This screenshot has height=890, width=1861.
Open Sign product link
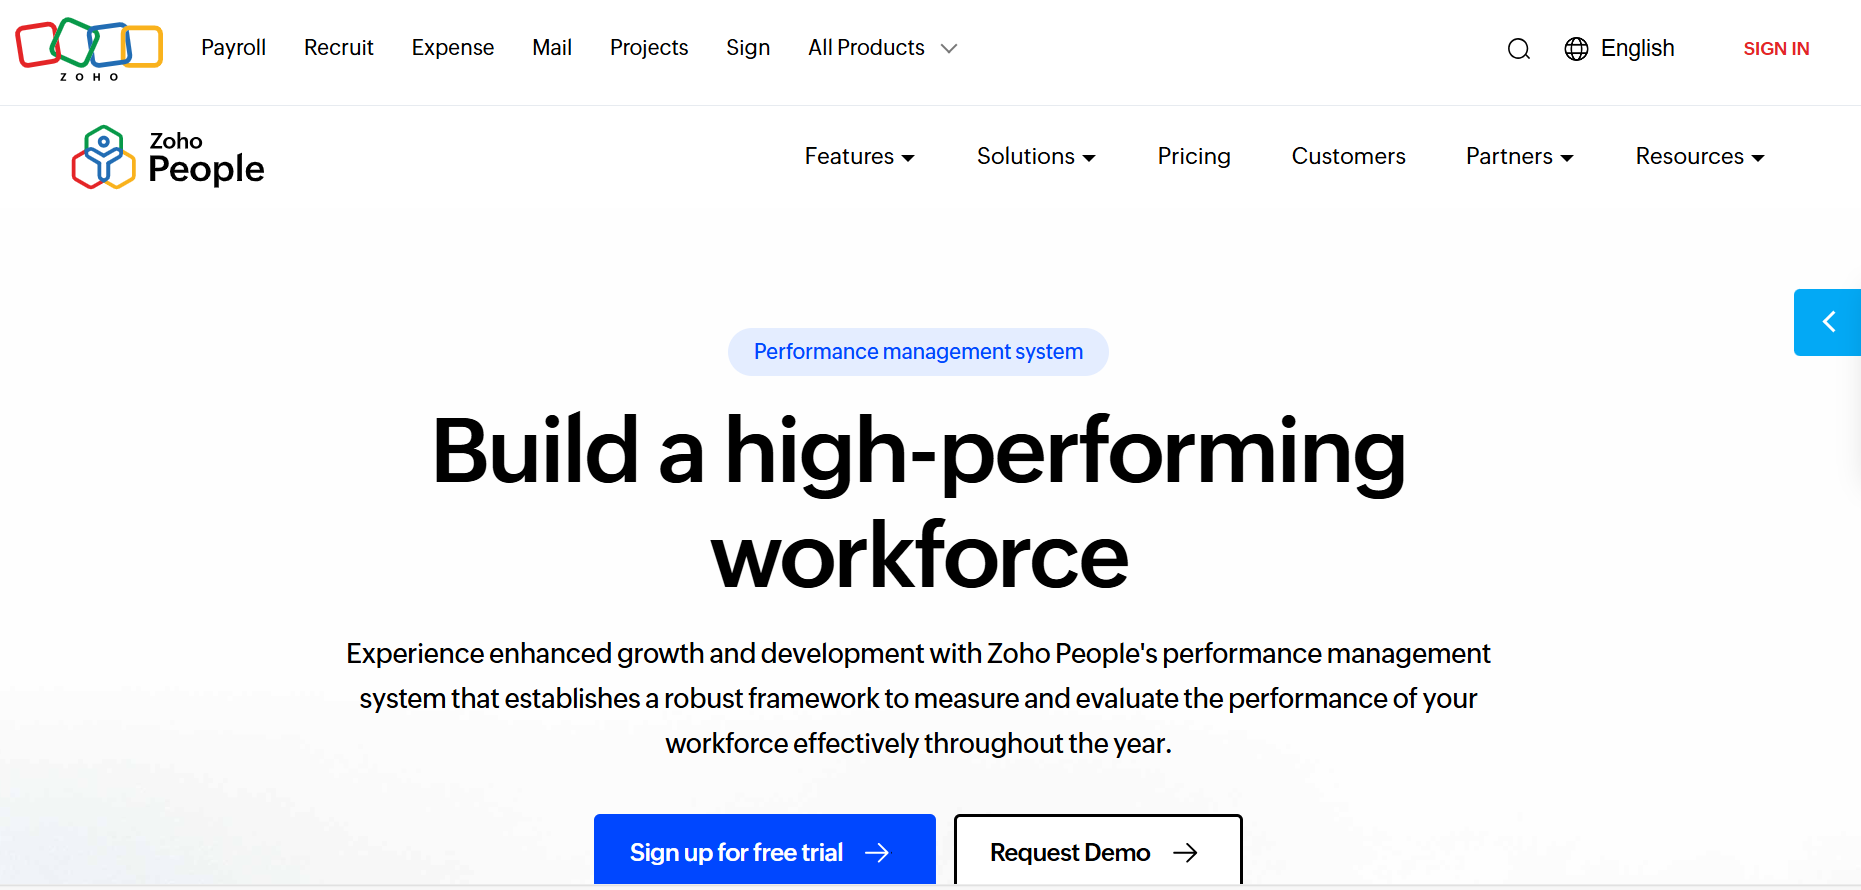(x=748, y=48)
